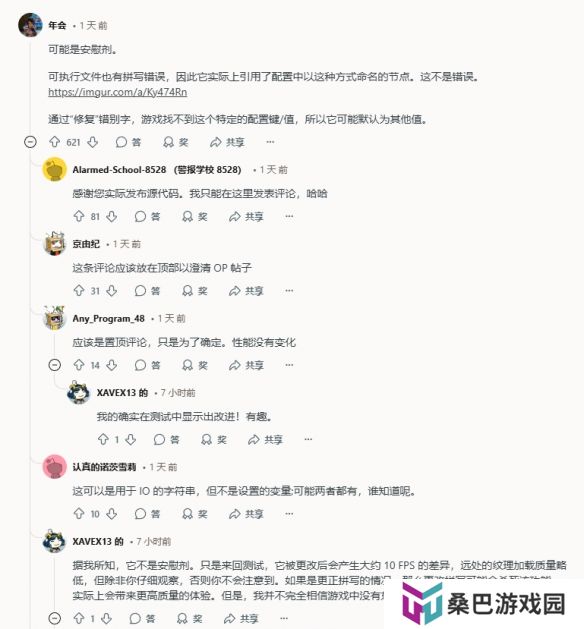Open the imgur.com/a/Ky474Rn link

point(118,92)
